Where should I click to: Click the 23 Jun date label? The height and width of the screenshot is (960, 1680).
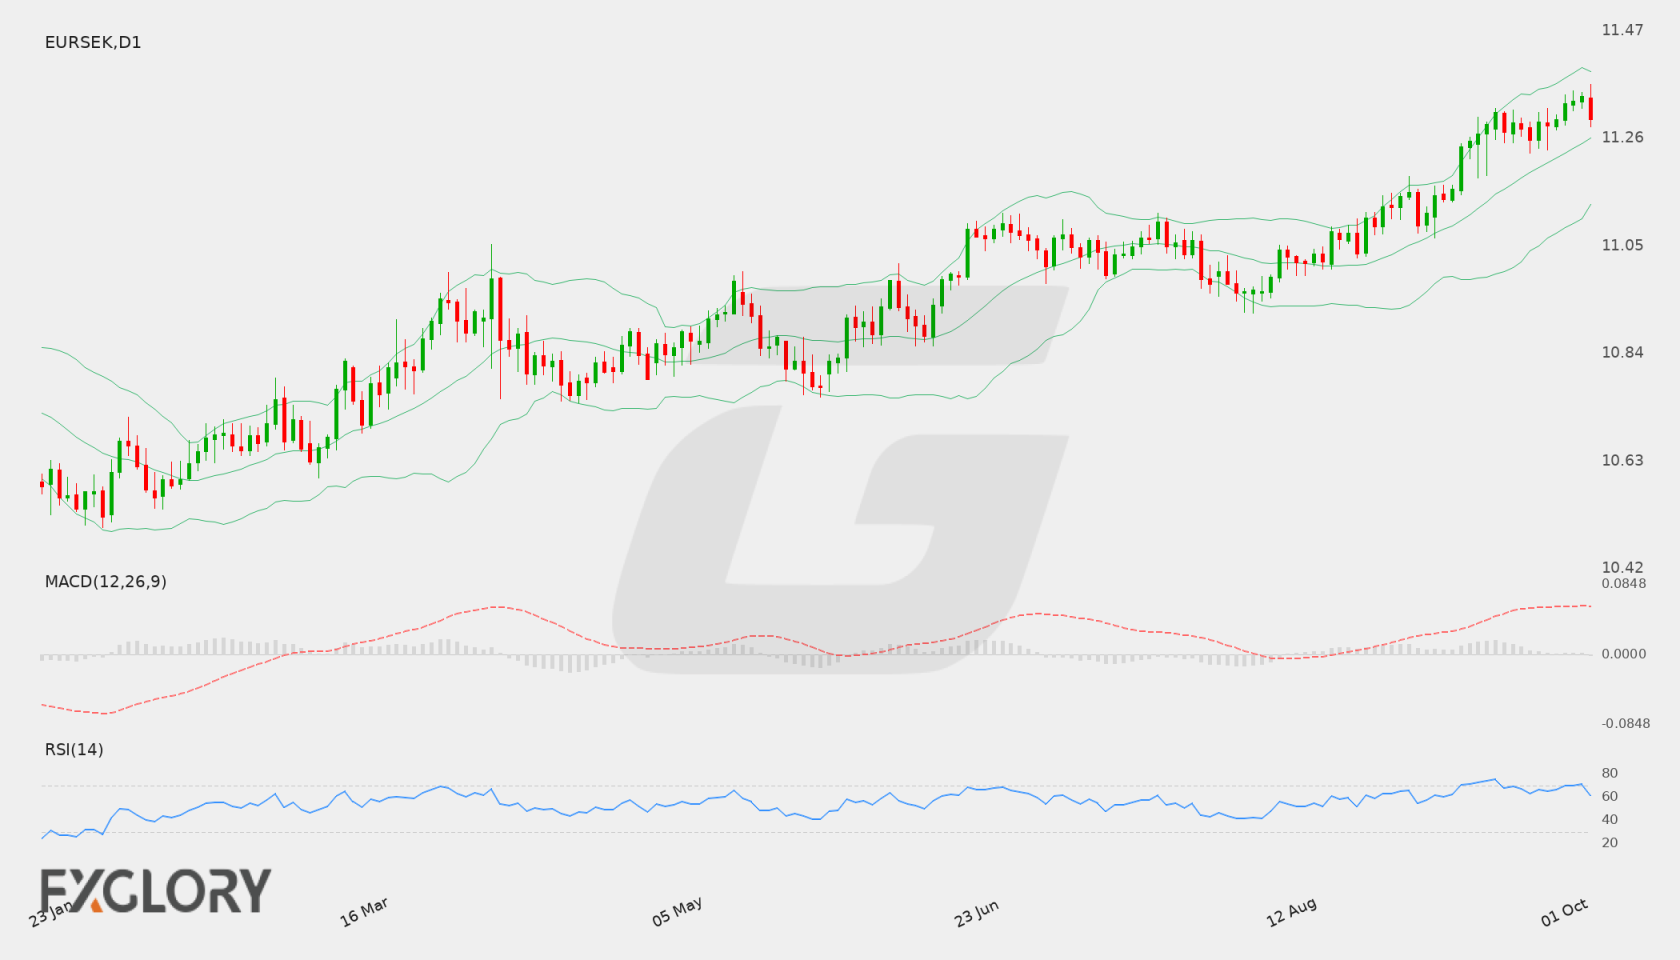pyautogui.click(x=976, y=913)
